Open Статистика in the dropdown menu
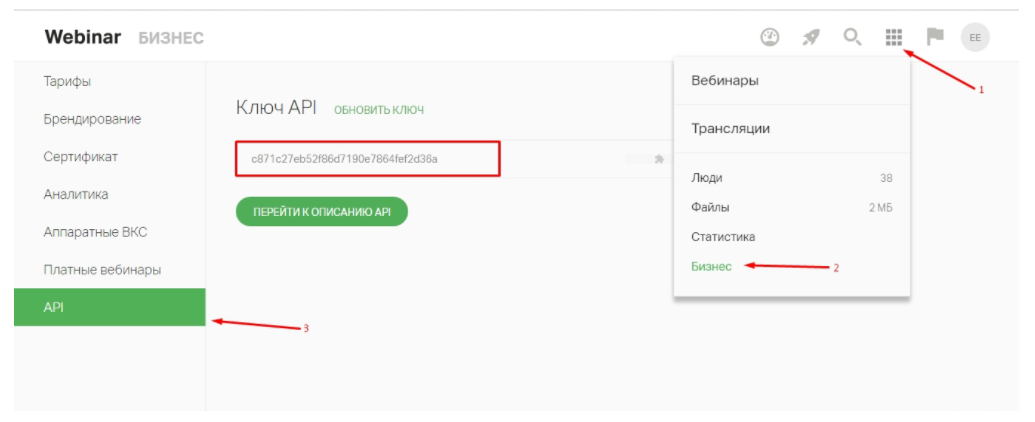Image resolution: width=1035 pixels, height=422 pixels. point(723,237)
